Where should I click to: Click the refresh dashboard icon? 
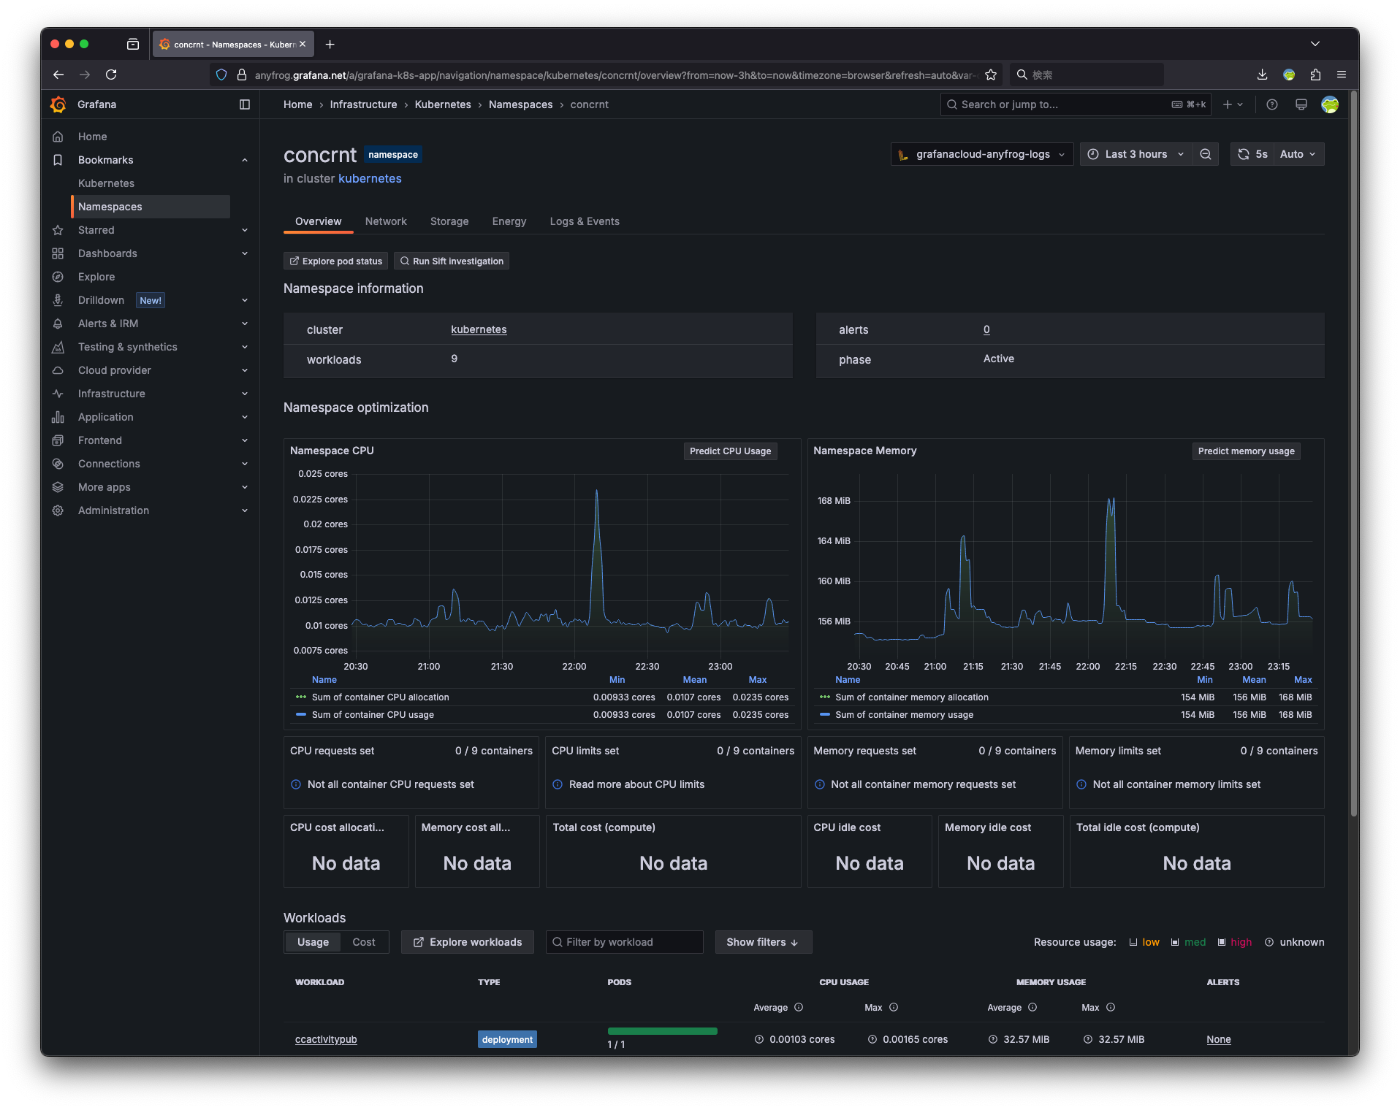1244,154
